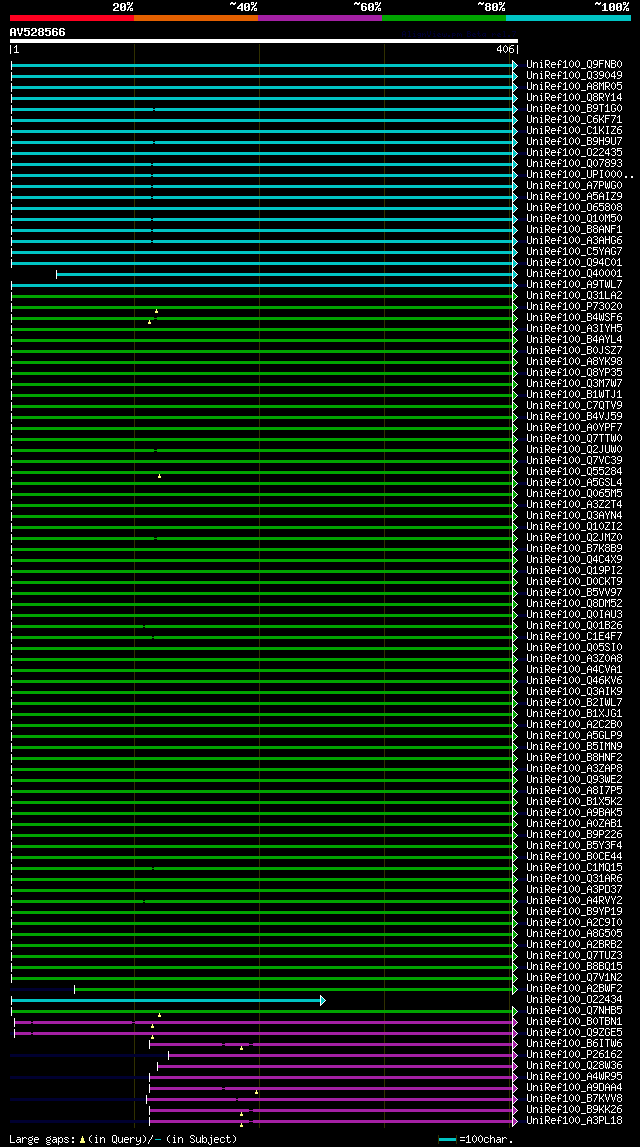Open hit UniRef100_A7PWG0
The height and width of the screenshot is (1147, 640).
(574, 186)
